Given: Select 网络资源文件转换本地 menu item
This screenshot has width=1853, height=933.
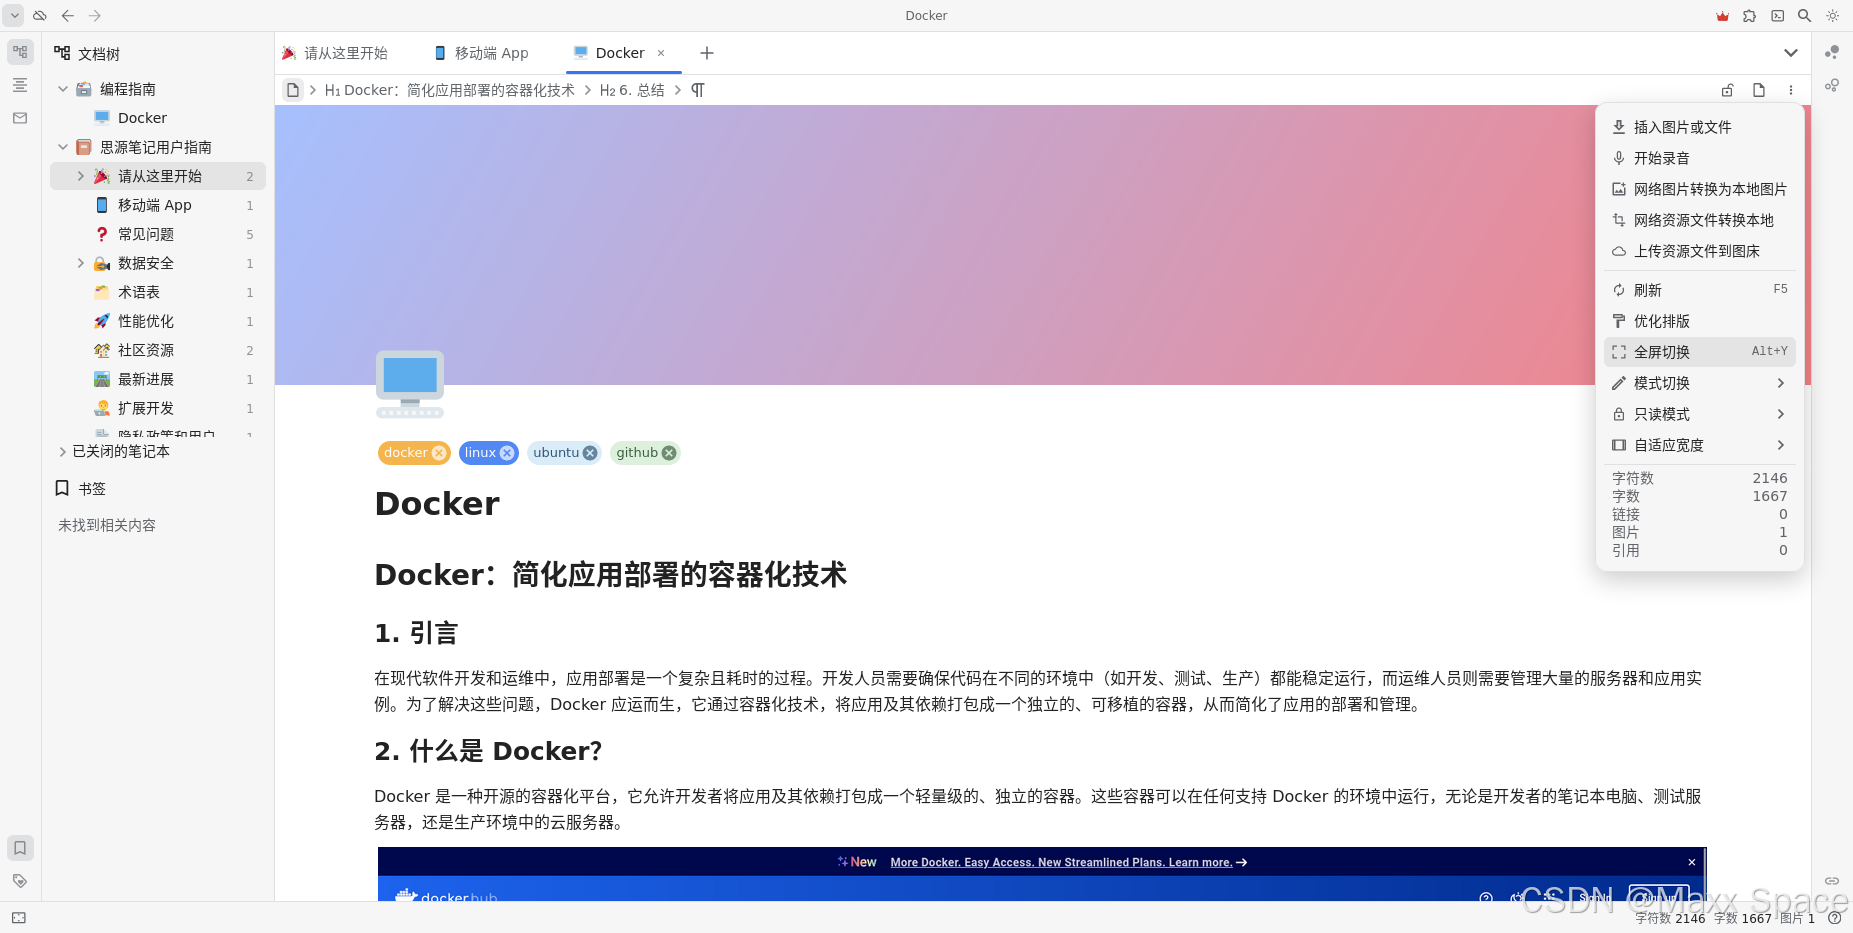Looking at the screenshot, I should click(x=1700, y=220).
